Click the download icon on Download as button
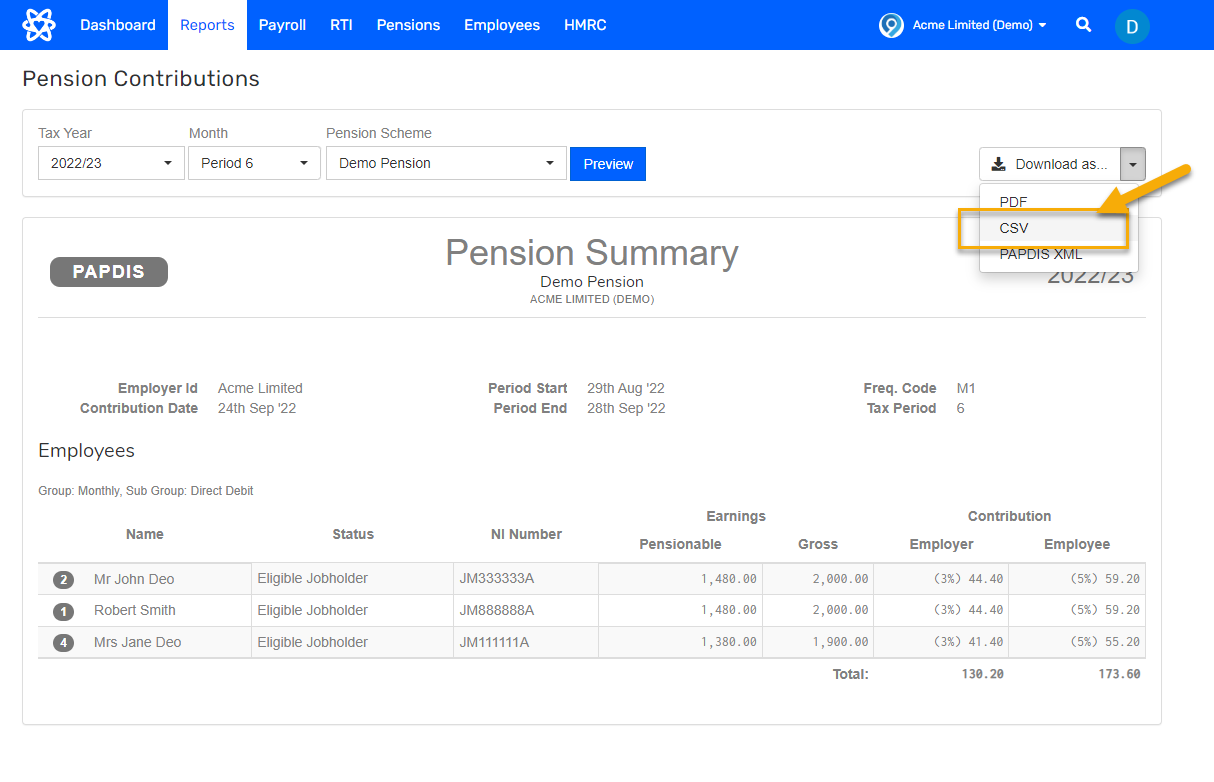 [x=1000, y=163]
